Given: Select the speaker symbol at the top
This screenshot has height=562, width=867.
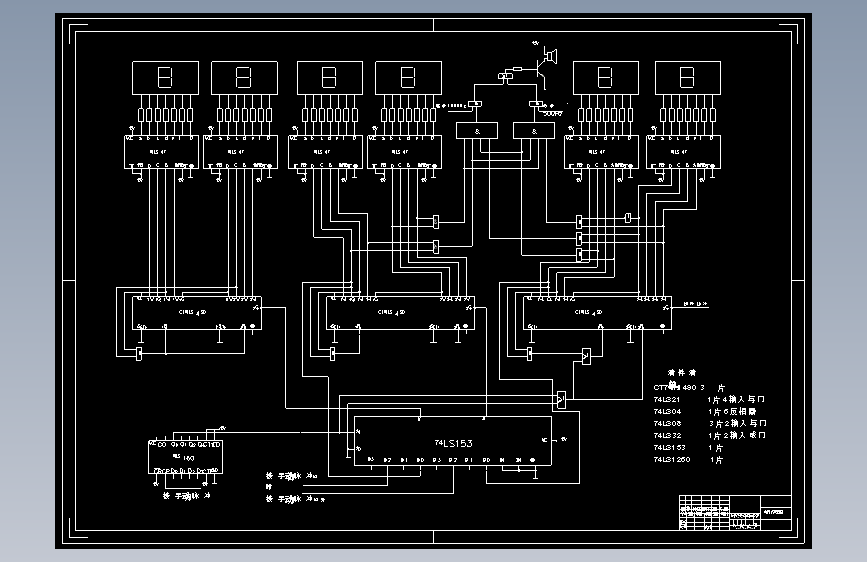Looking at the screenshot, I should [551, 56].
